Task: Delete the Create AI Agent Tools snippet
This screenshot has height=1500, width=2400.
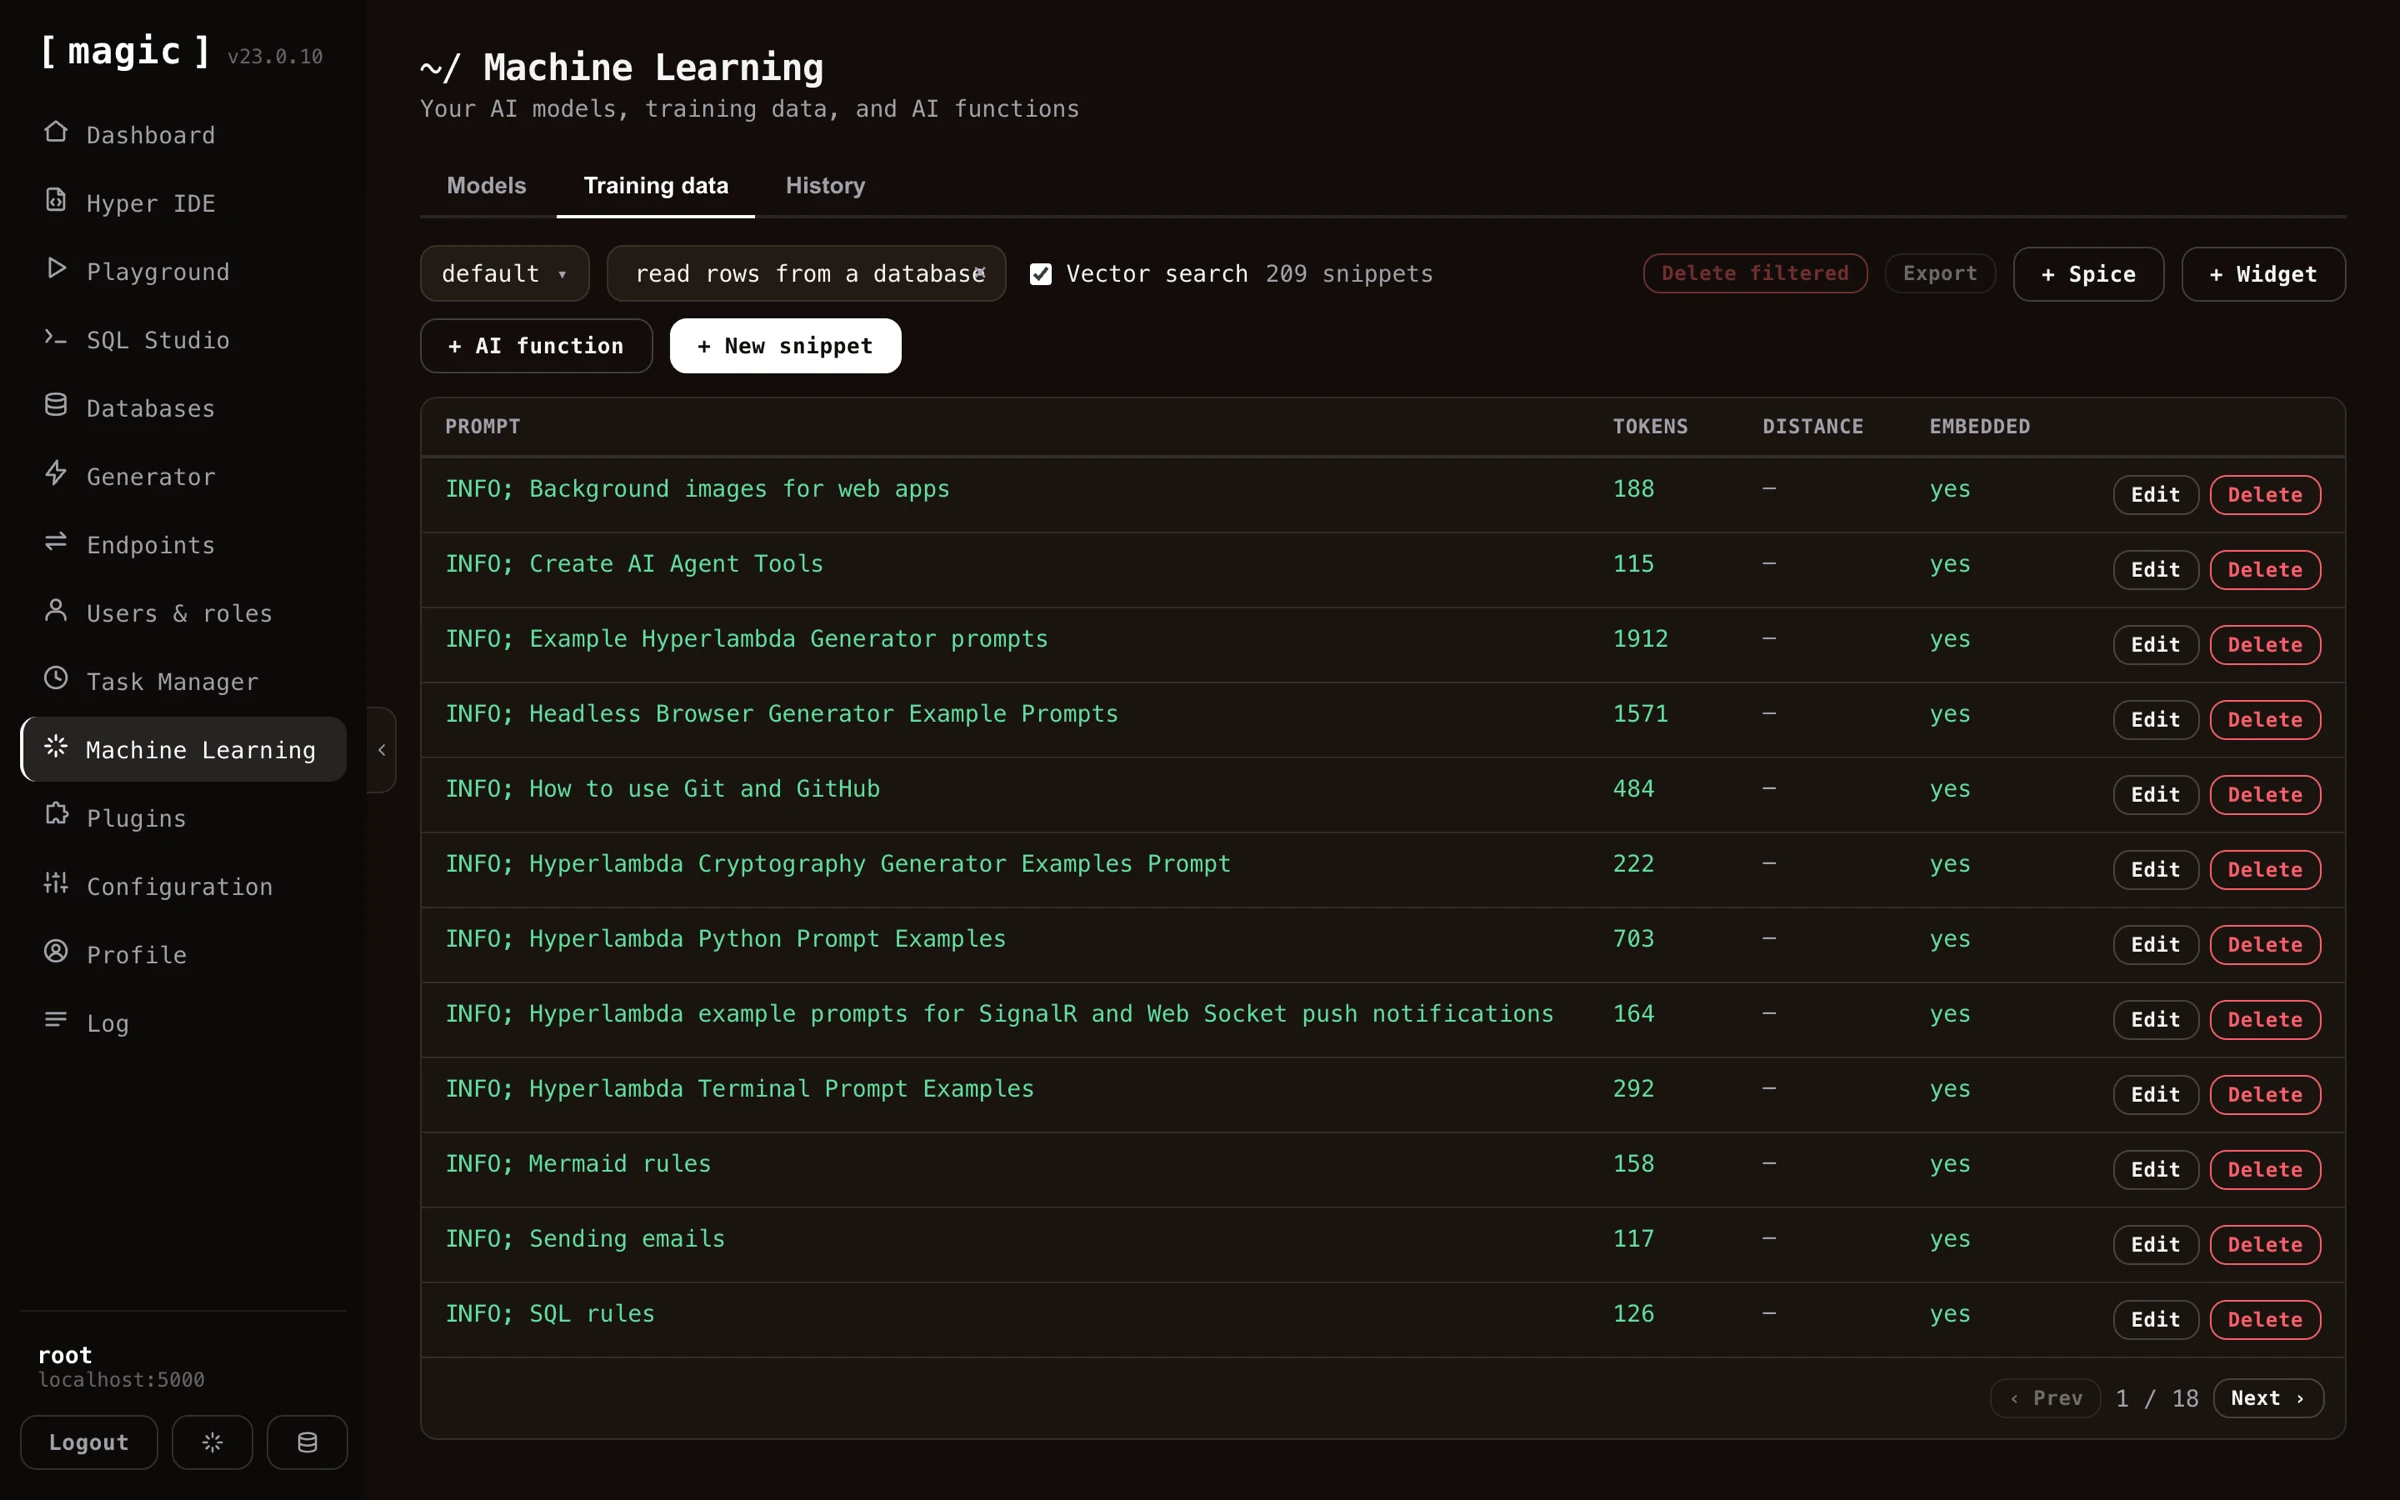Action: click(x=2265, y=570)
